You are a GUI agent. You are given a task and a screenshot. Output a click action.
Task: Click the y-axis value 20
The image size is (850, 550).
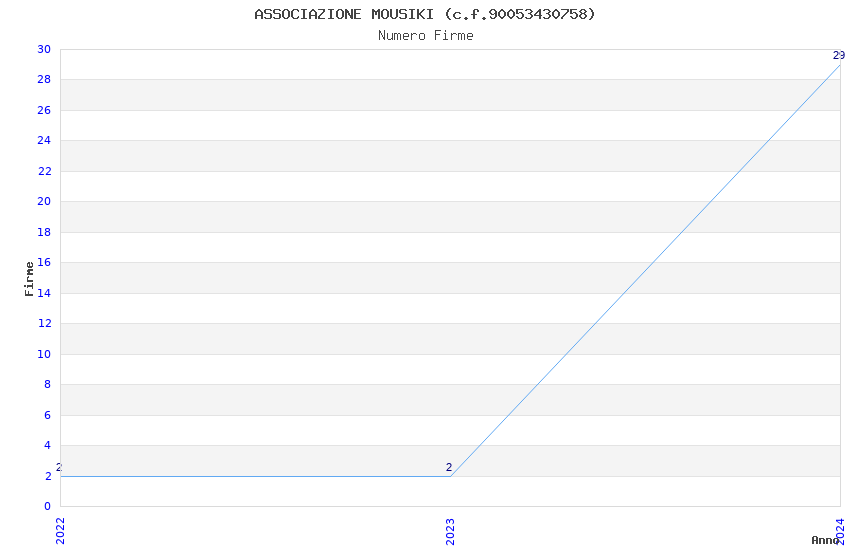tap(44, 202)
